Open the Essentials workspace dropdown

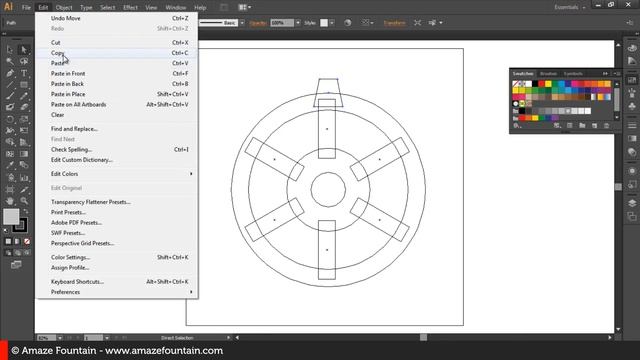coord(570,7)
